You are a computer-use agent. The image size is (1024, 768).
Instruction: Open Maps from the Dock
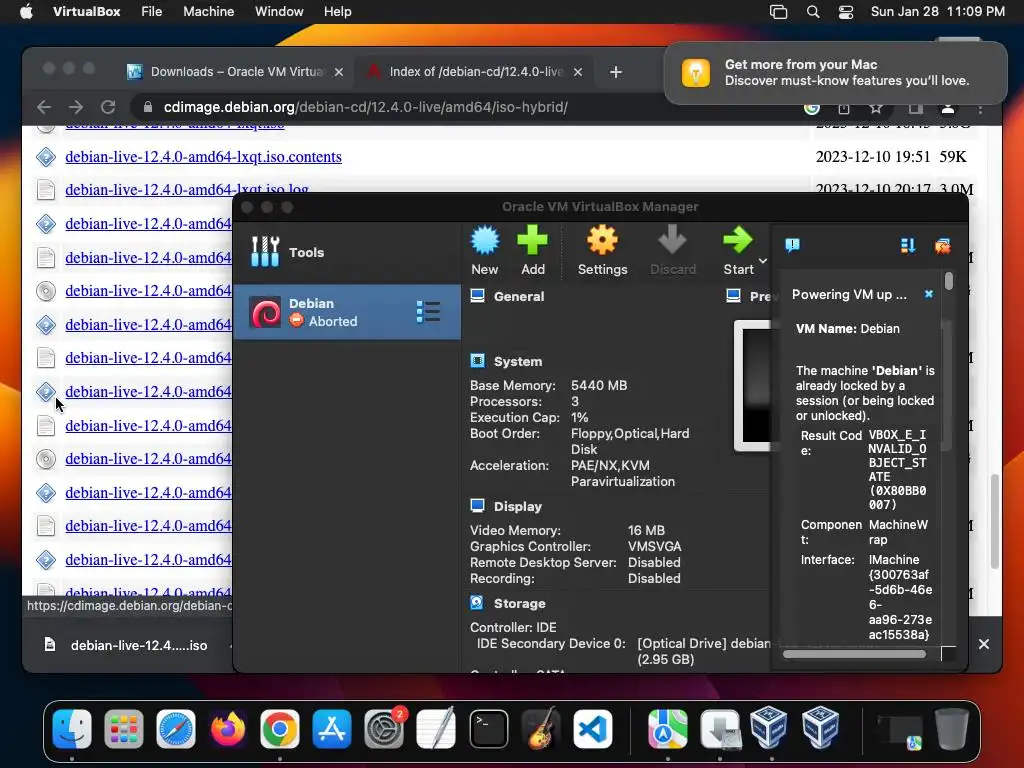coord(667,729)
